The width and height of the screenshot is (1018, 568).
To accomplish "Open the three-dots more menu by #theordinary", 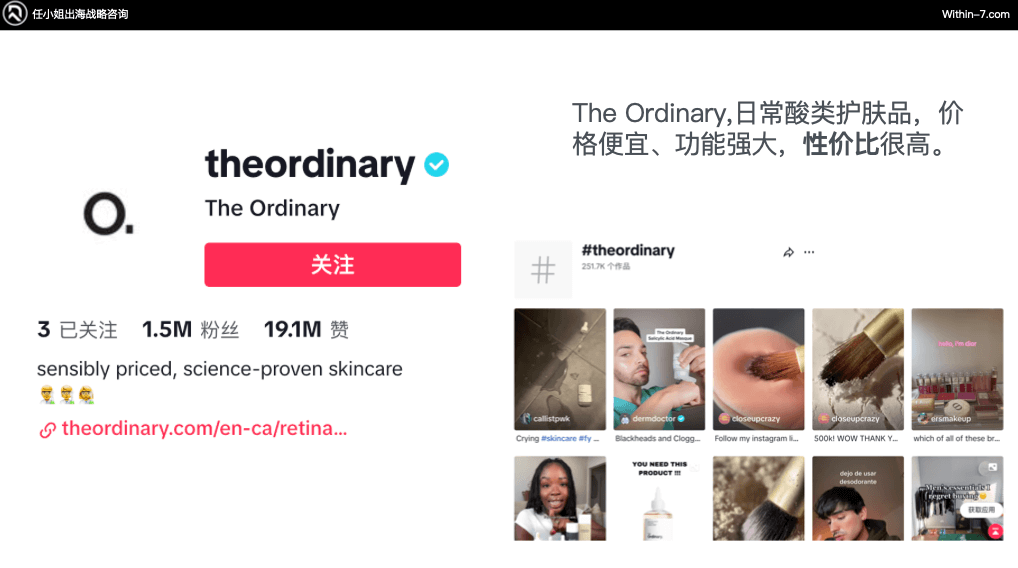I will point(809,252).
